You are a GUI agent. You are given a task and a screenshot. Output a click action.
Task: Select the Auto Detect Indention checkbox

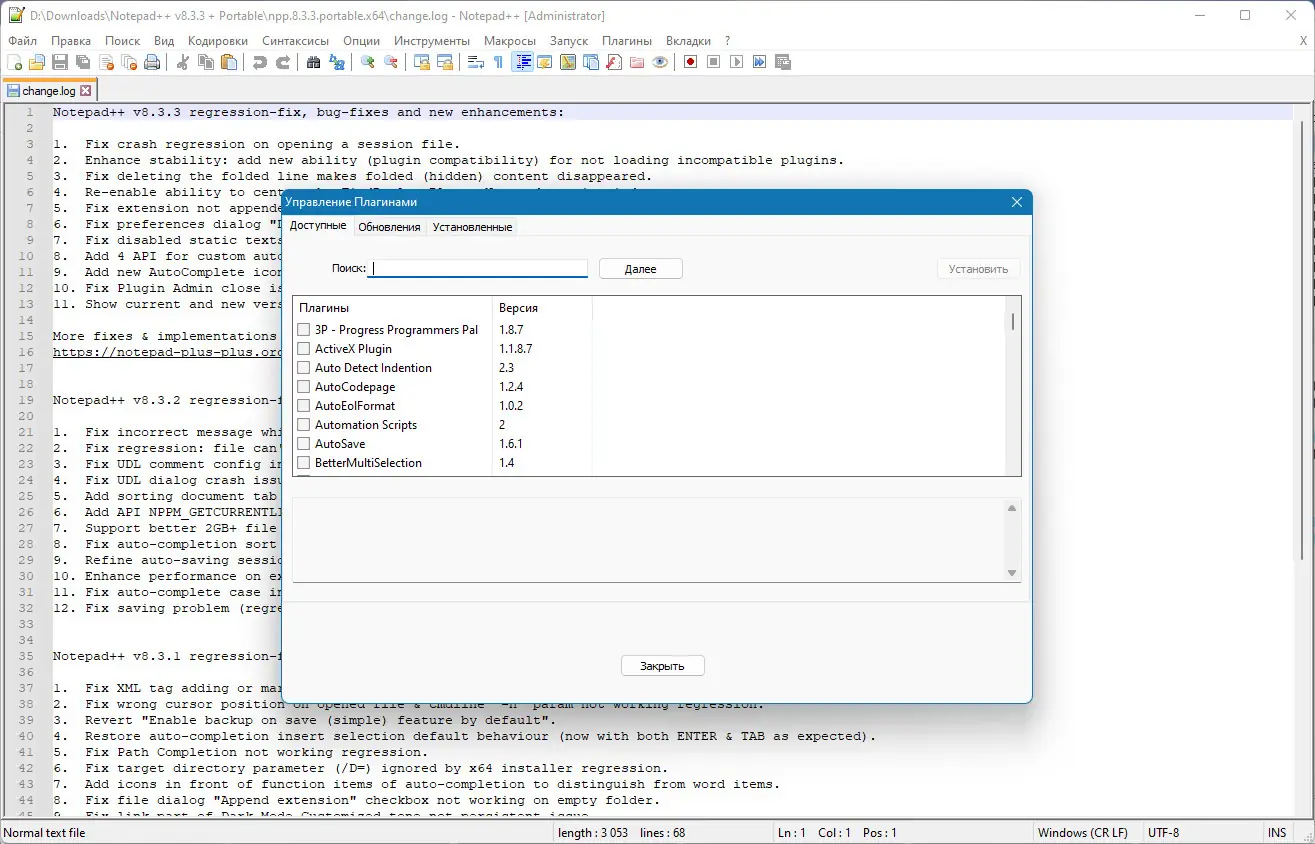[x=304, y=368]
